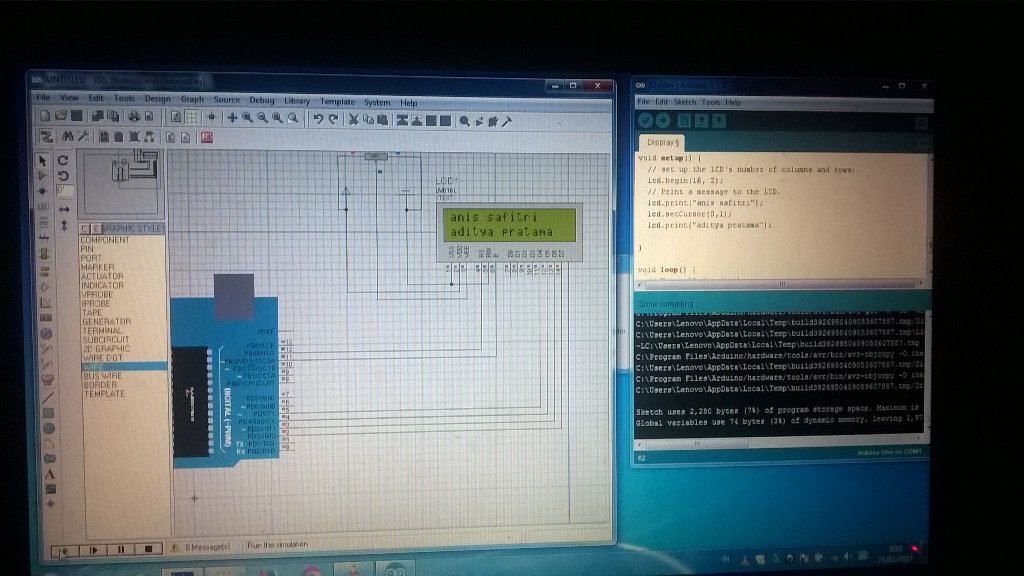This screenshot has width=1024, height=576.
Task: Click the Zoom Out magnifier icon
Action: pos(263,118)
